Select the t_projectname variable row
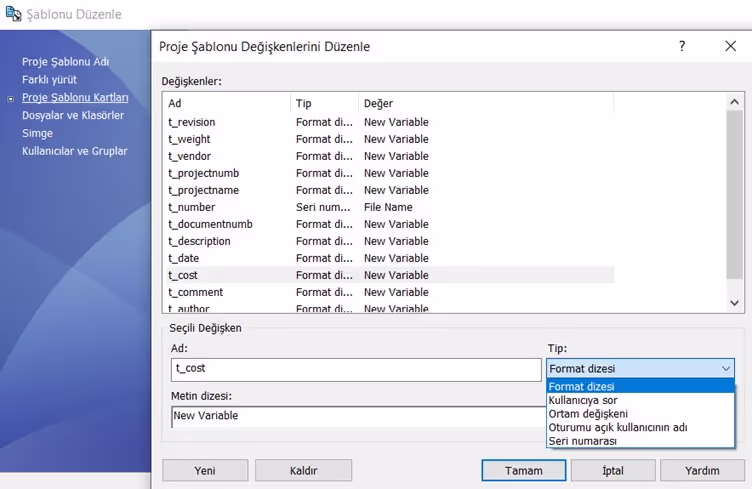Screen dimensions: 752x489 click(389, 190)
